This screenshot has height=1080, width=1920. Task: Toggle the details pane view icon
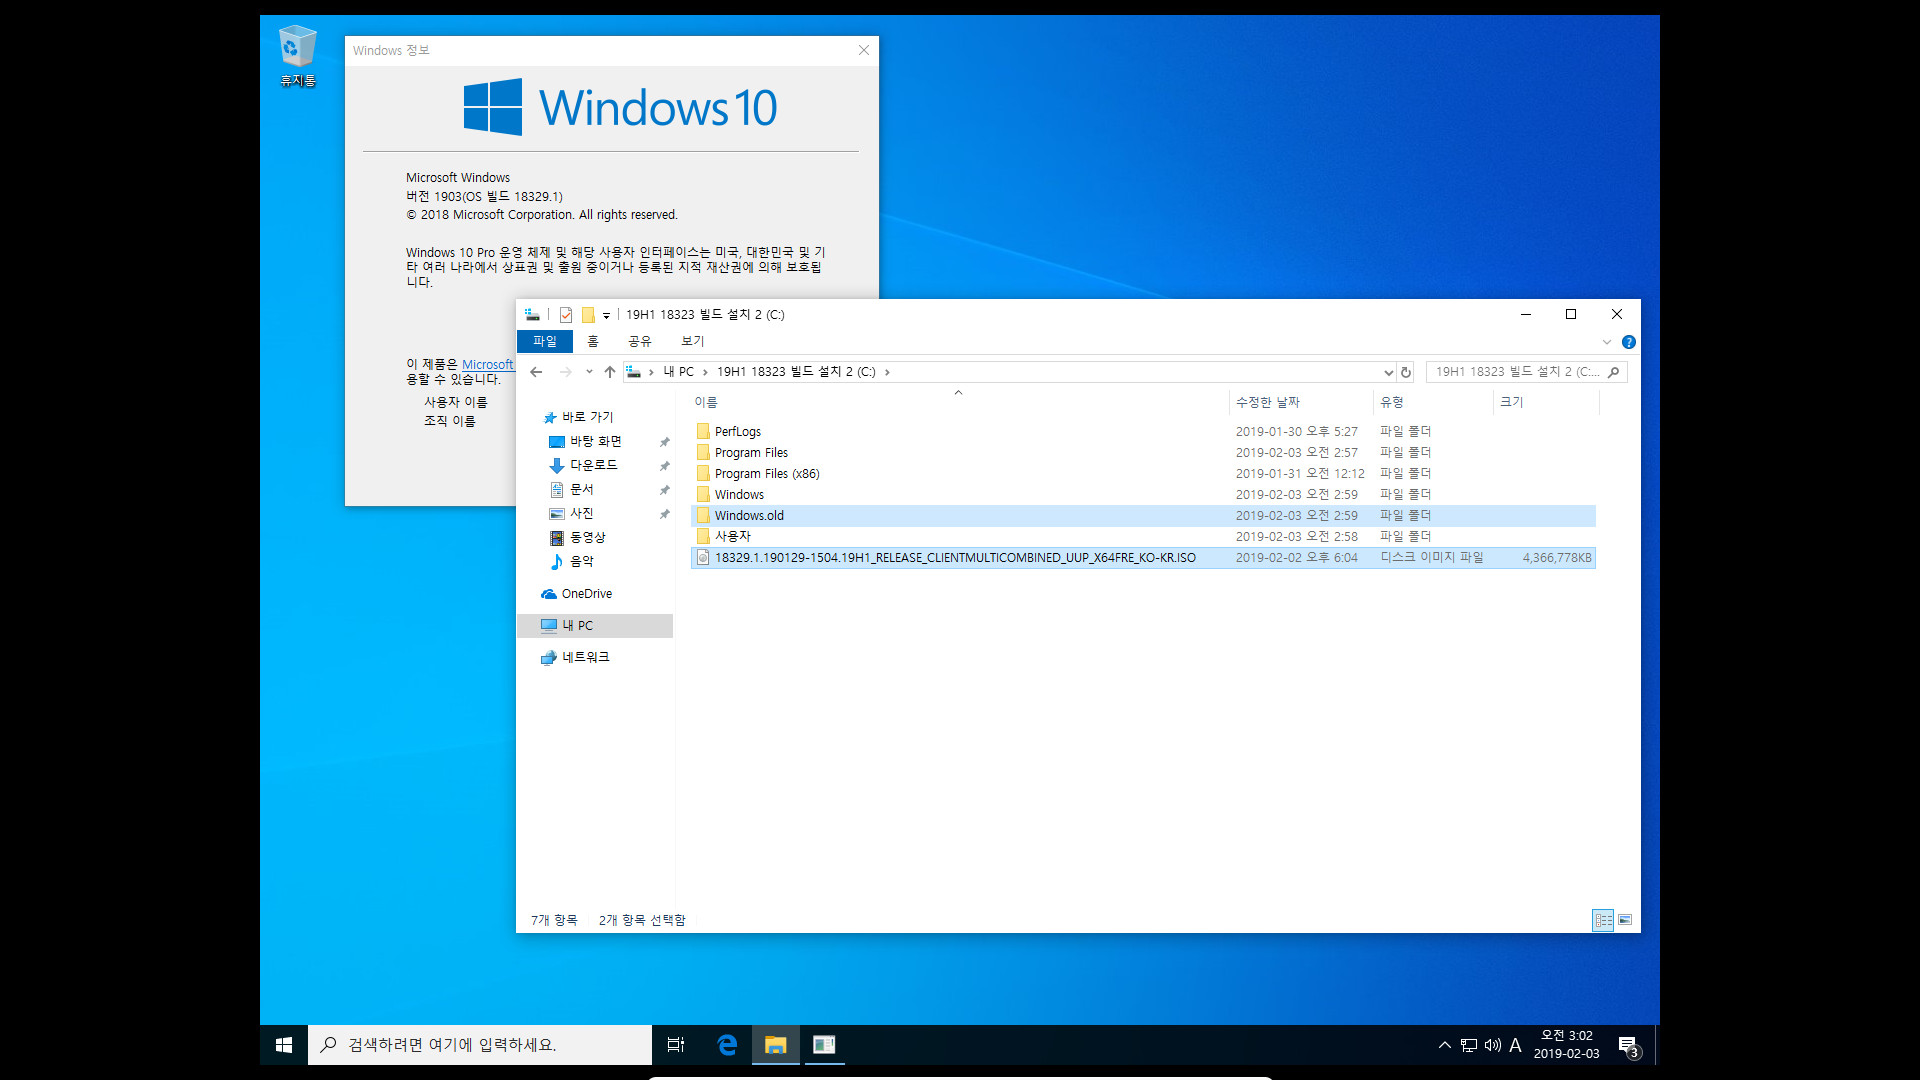click(x=1625, y=919)
